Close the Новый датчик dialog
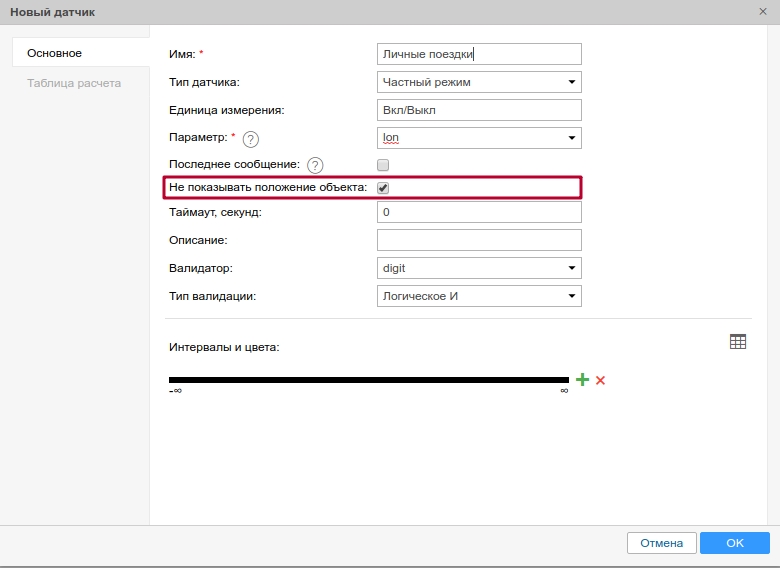This screenshot has width=780, height=568. coord(764,11)
